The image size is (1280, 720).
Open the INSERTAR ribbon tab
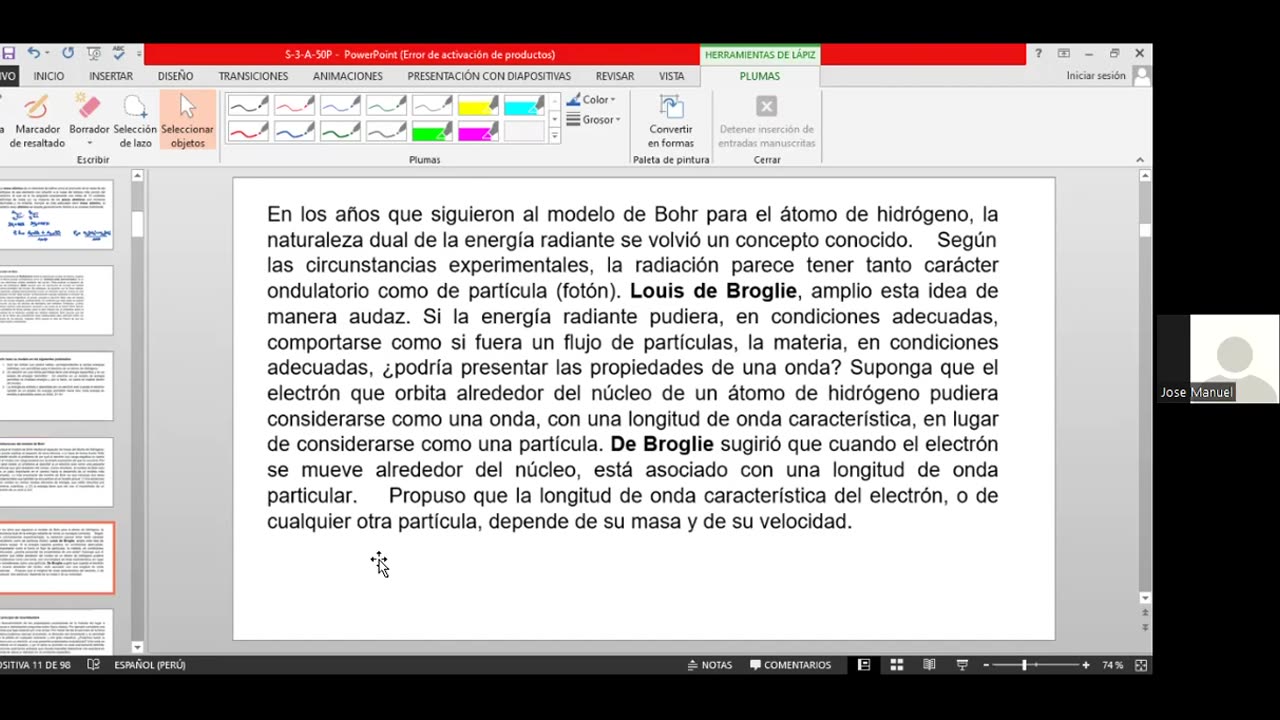111,76
